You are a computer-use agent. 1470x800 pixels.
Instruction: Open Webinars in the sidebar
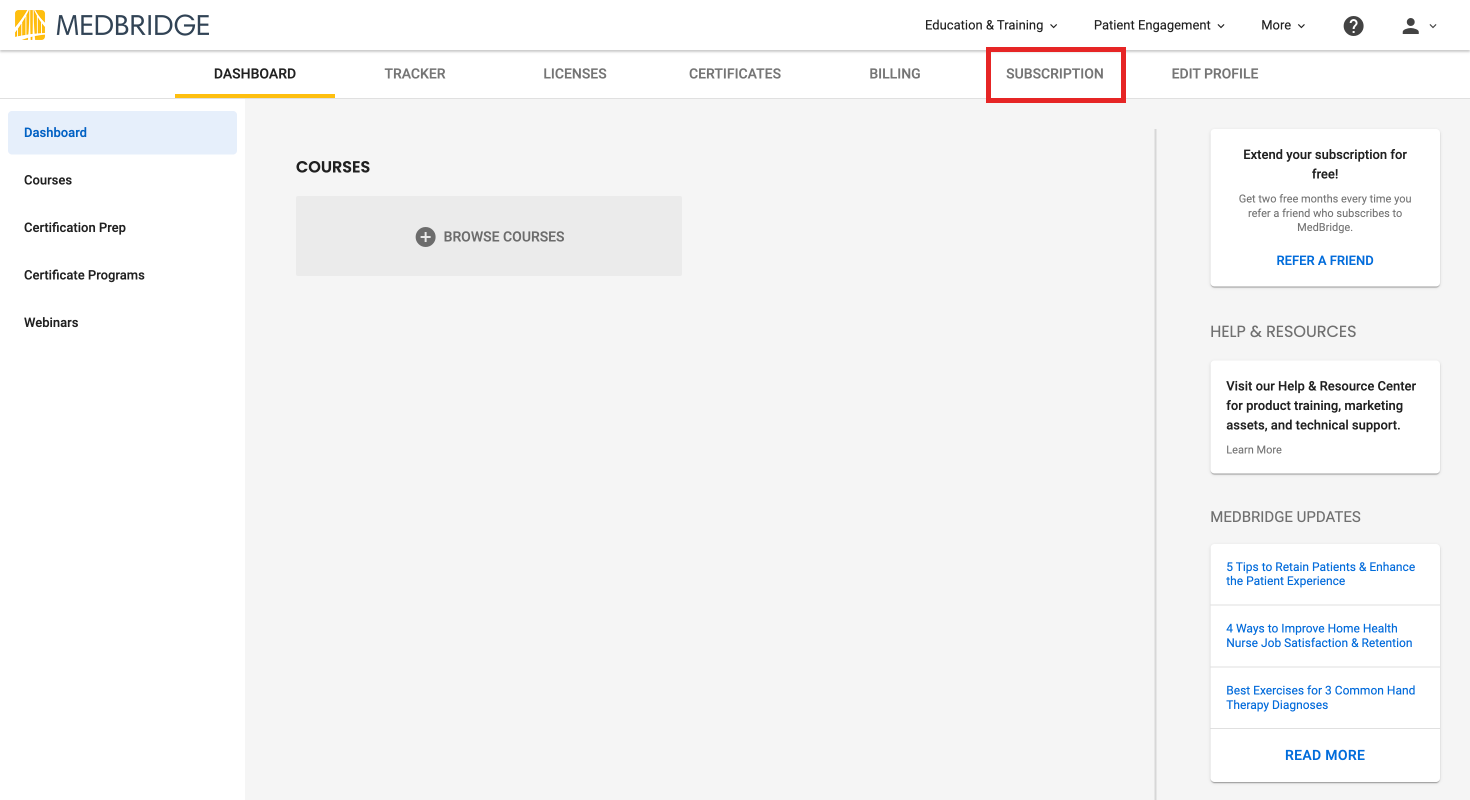point(122,323)
